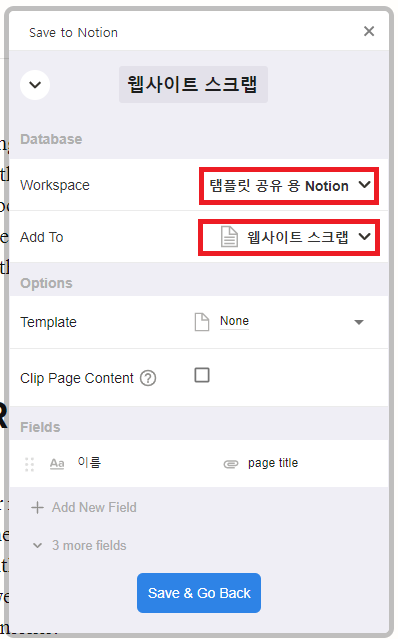This screenshot has height=639, width=398.
Task: Select the 이름 field name
Action: [x=89, y=463]
